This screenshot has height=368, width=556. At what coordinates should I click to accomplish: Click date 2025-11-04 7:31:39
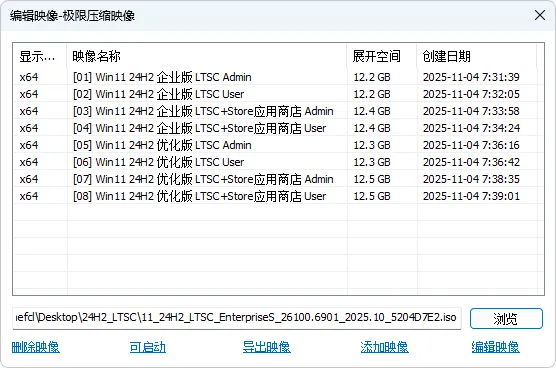(471, 77)
